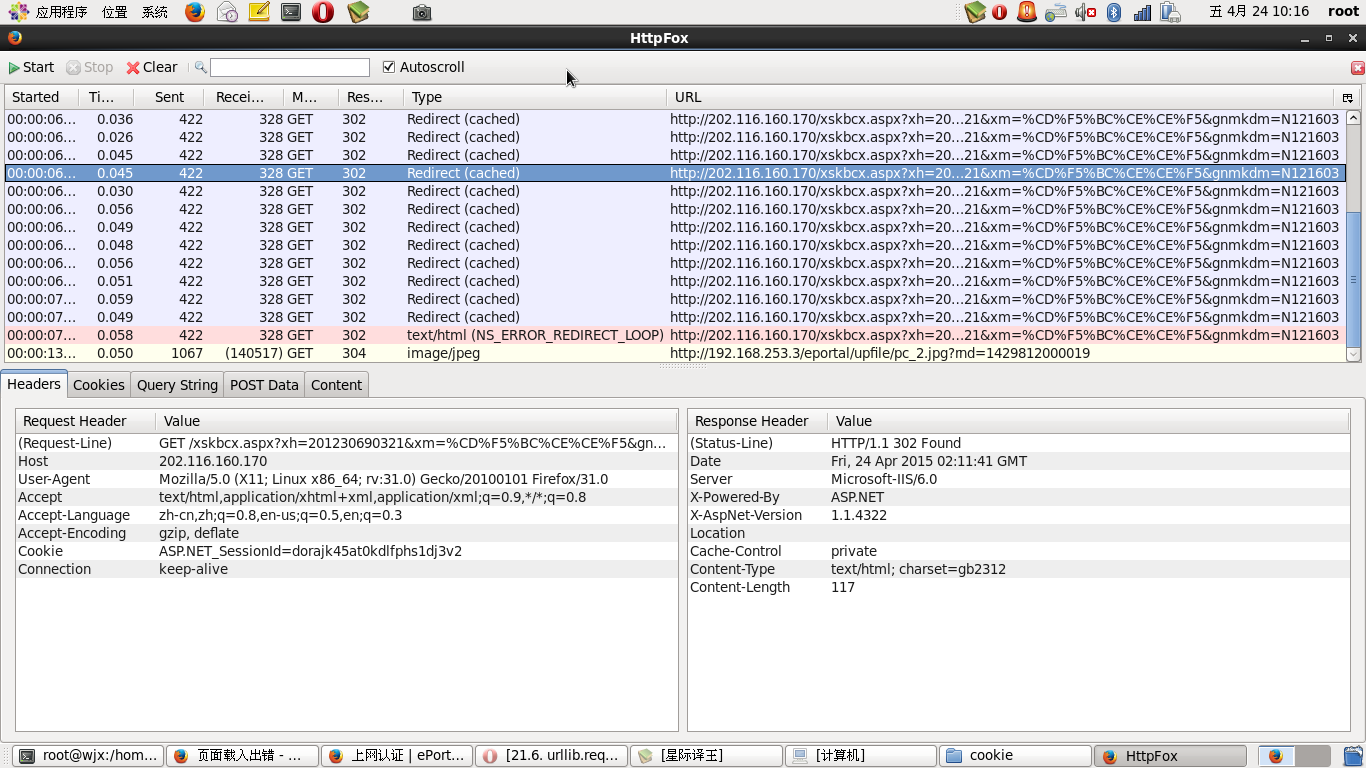Select the redirect row with time 0.036
Image resolution: width=1366 pixels, height=768 pixels.
[x=675, y=119]
